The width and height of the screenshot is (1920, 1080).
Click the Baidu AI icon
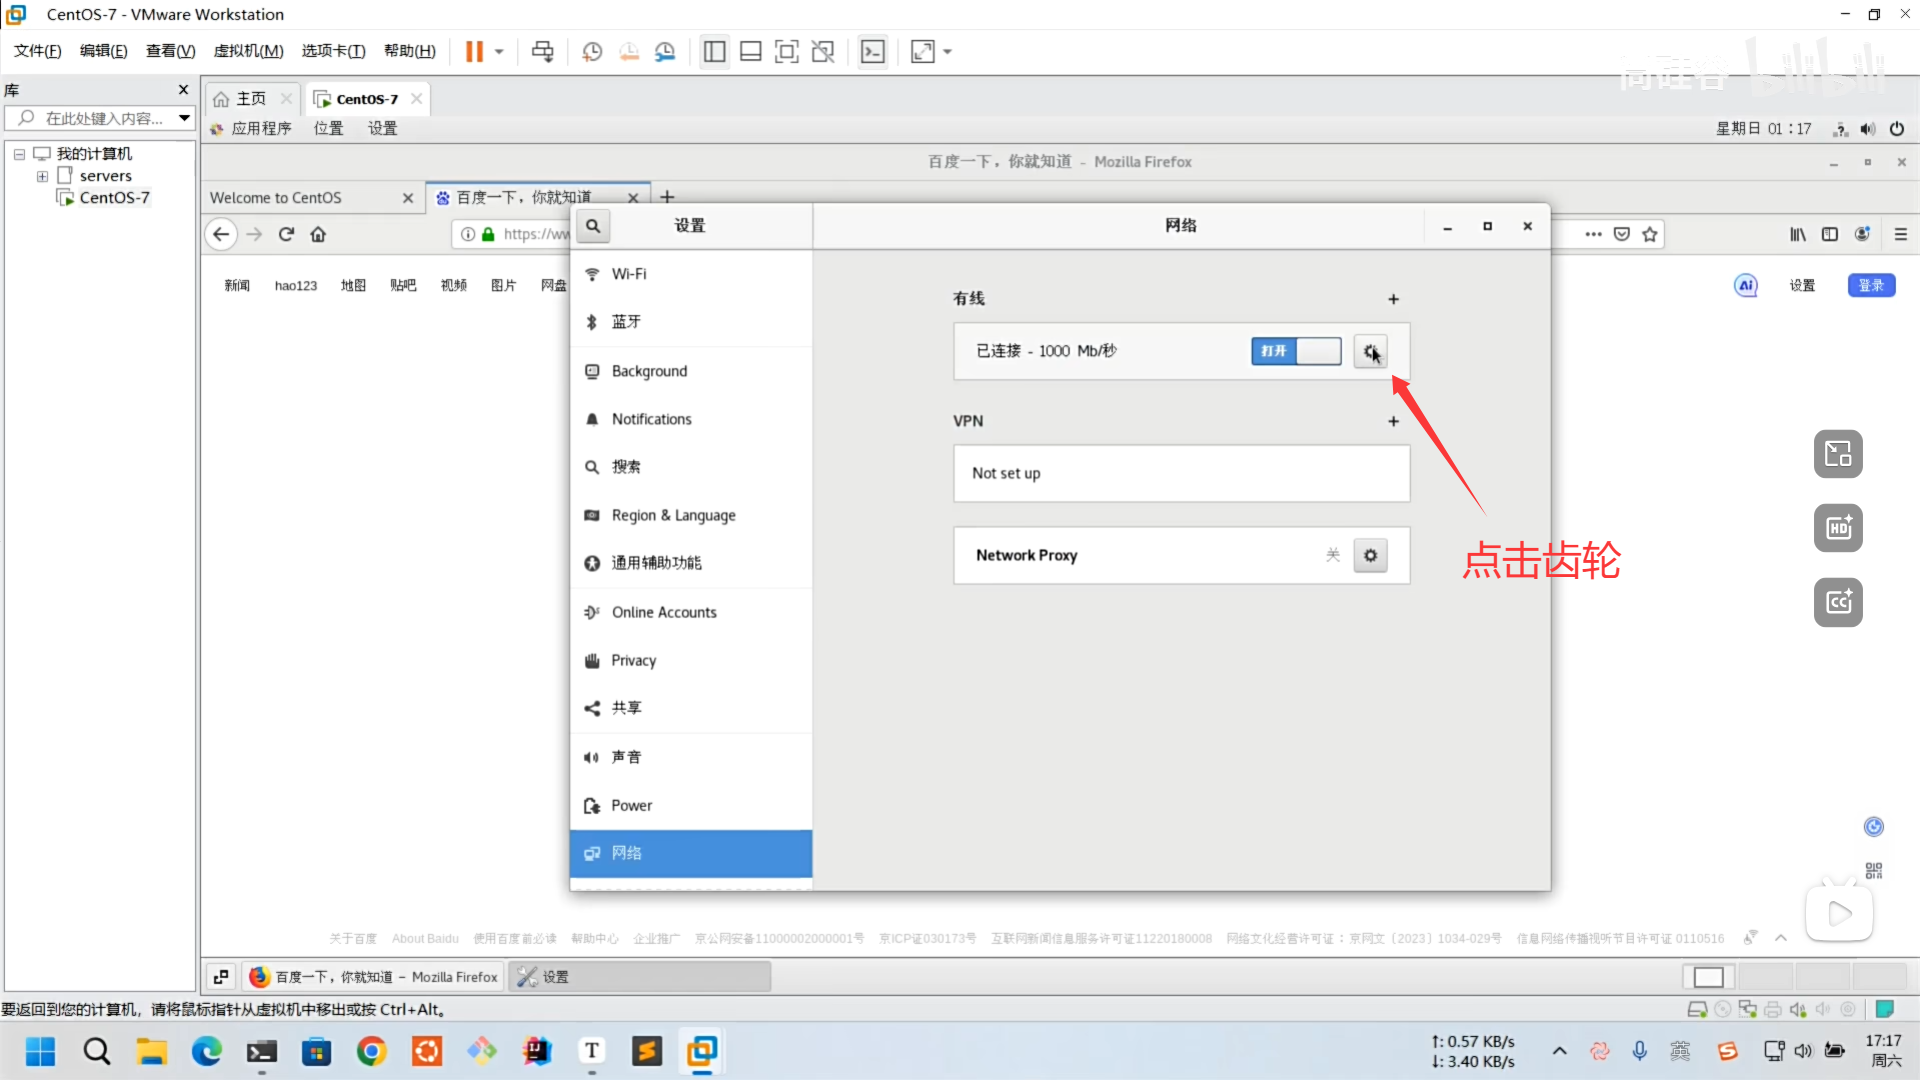click(x=1745, y=285)
